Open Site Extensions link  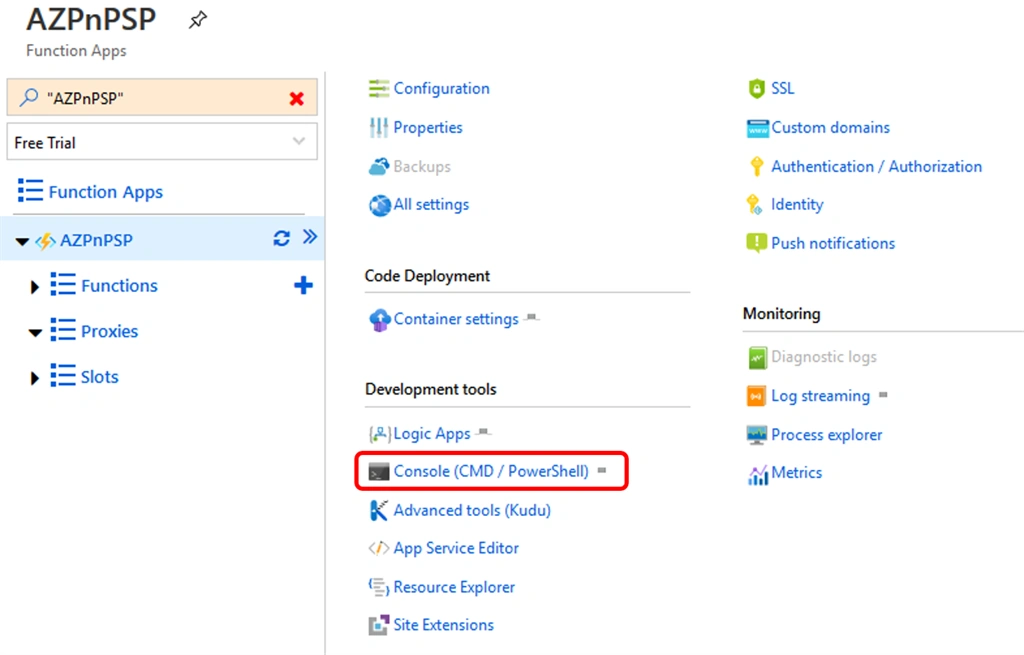443,626
